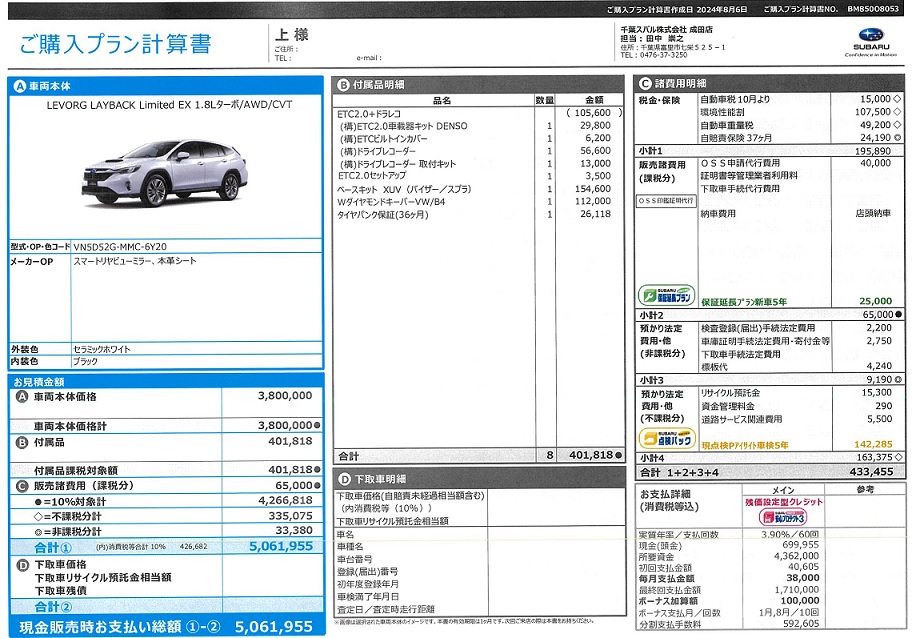This screenshot has height=638, width=912.
Task: Click the 検査登録手続法定費用 amount 2,200
Action: point(879,328)
